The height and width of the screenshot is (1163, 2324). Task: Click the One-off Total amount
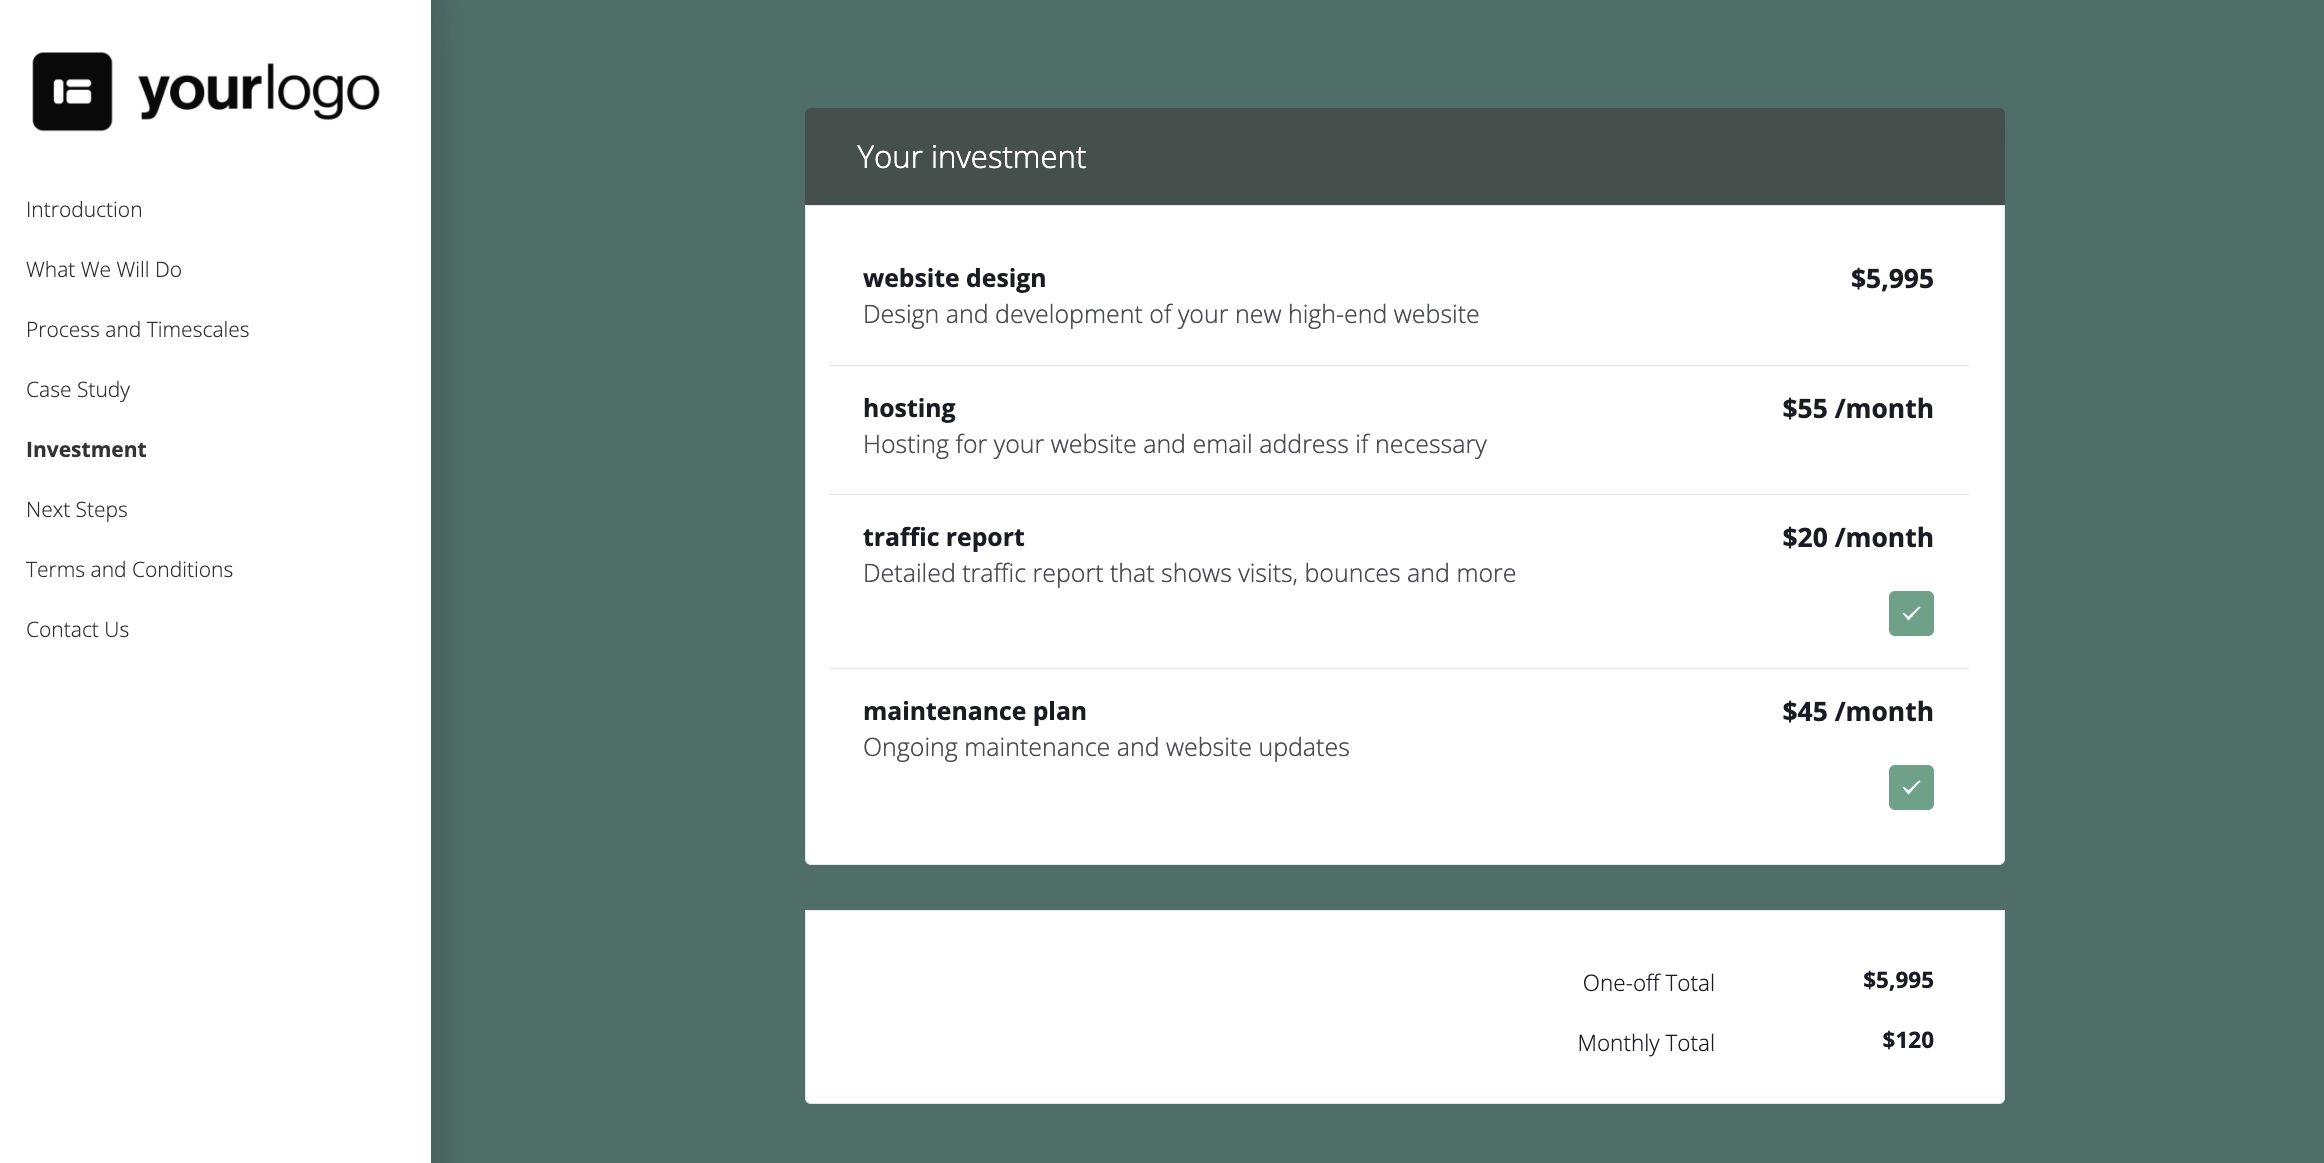pyautogui.click(x=1897, y=980)
